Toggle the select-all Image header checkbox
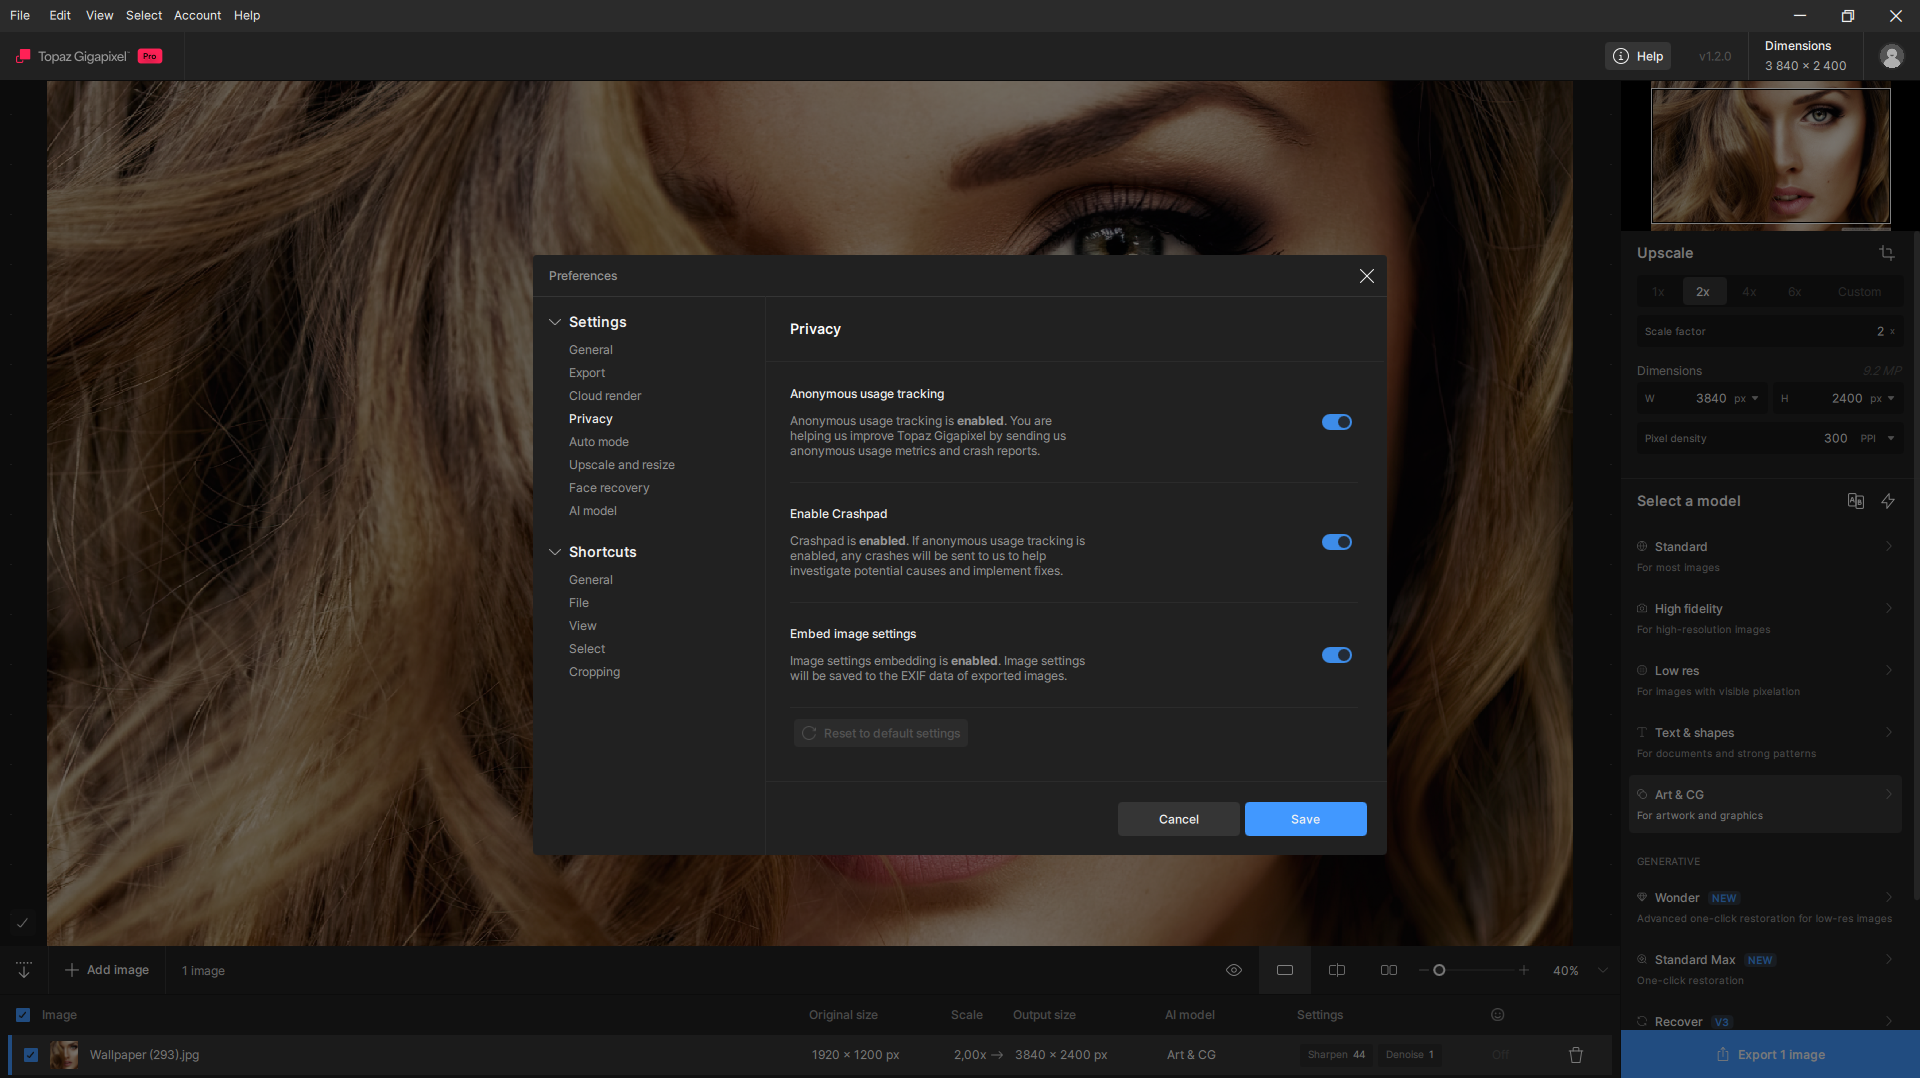Screen dimensions: 1920x1080 23,1015
